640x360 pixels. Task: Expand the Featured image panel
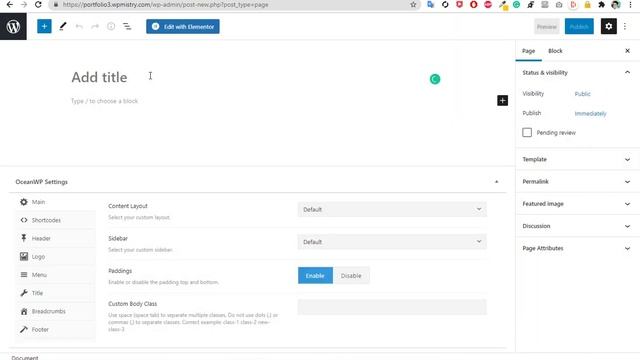pyautogui.click(x=578, y=204)
